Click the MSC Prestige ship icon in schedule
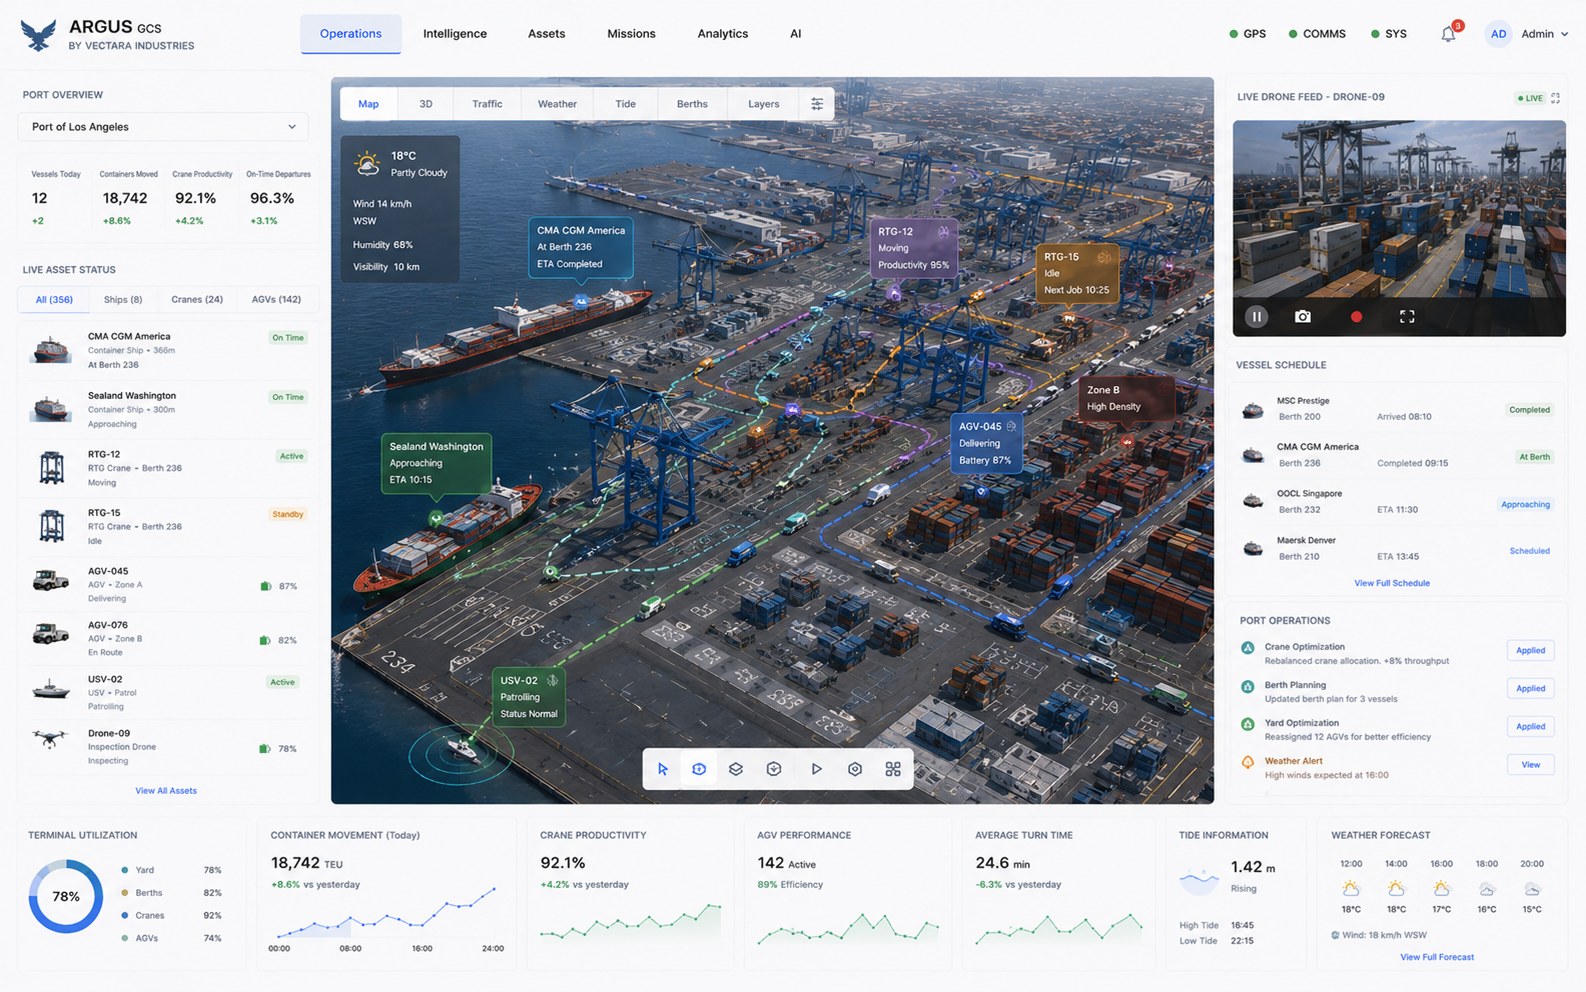The image size is (1586, 992). [x=1253, y=410]
